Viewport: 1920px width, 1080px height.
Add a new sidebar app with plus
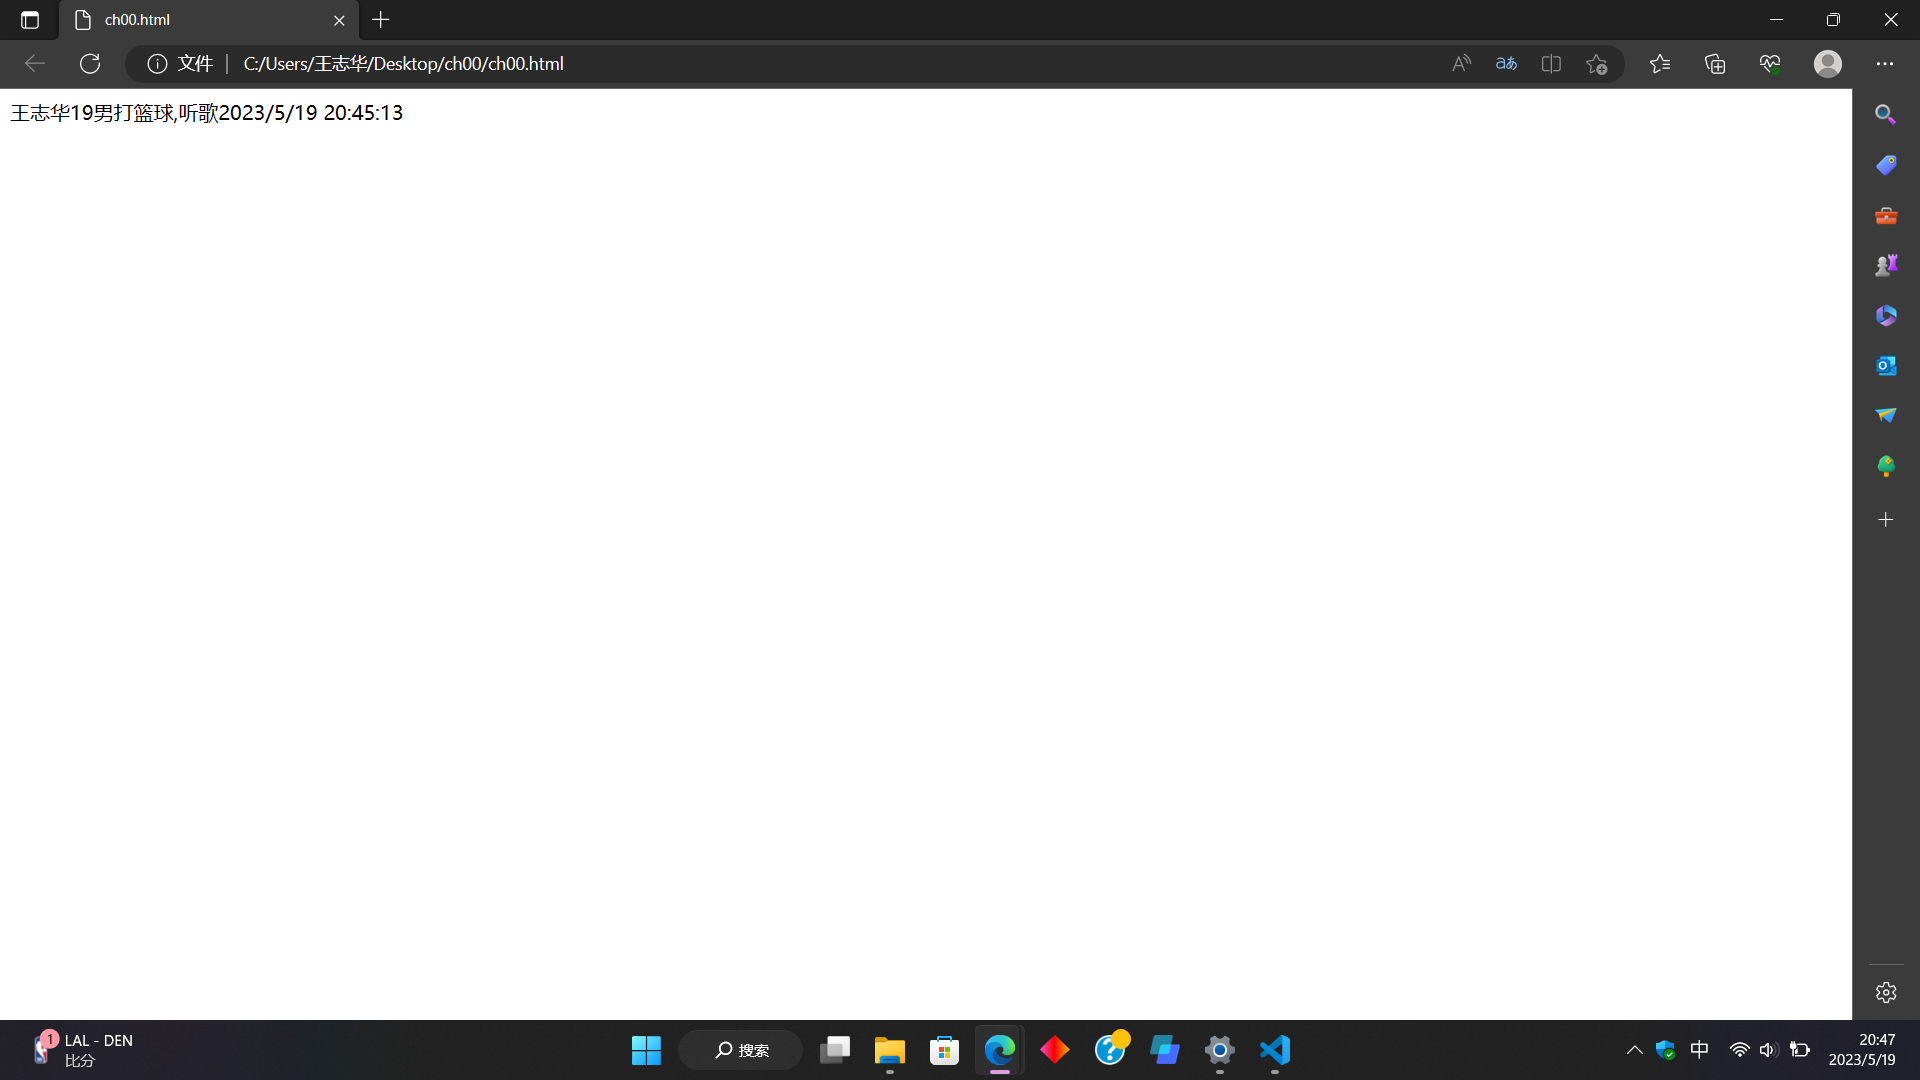[x=1885, y=520]
